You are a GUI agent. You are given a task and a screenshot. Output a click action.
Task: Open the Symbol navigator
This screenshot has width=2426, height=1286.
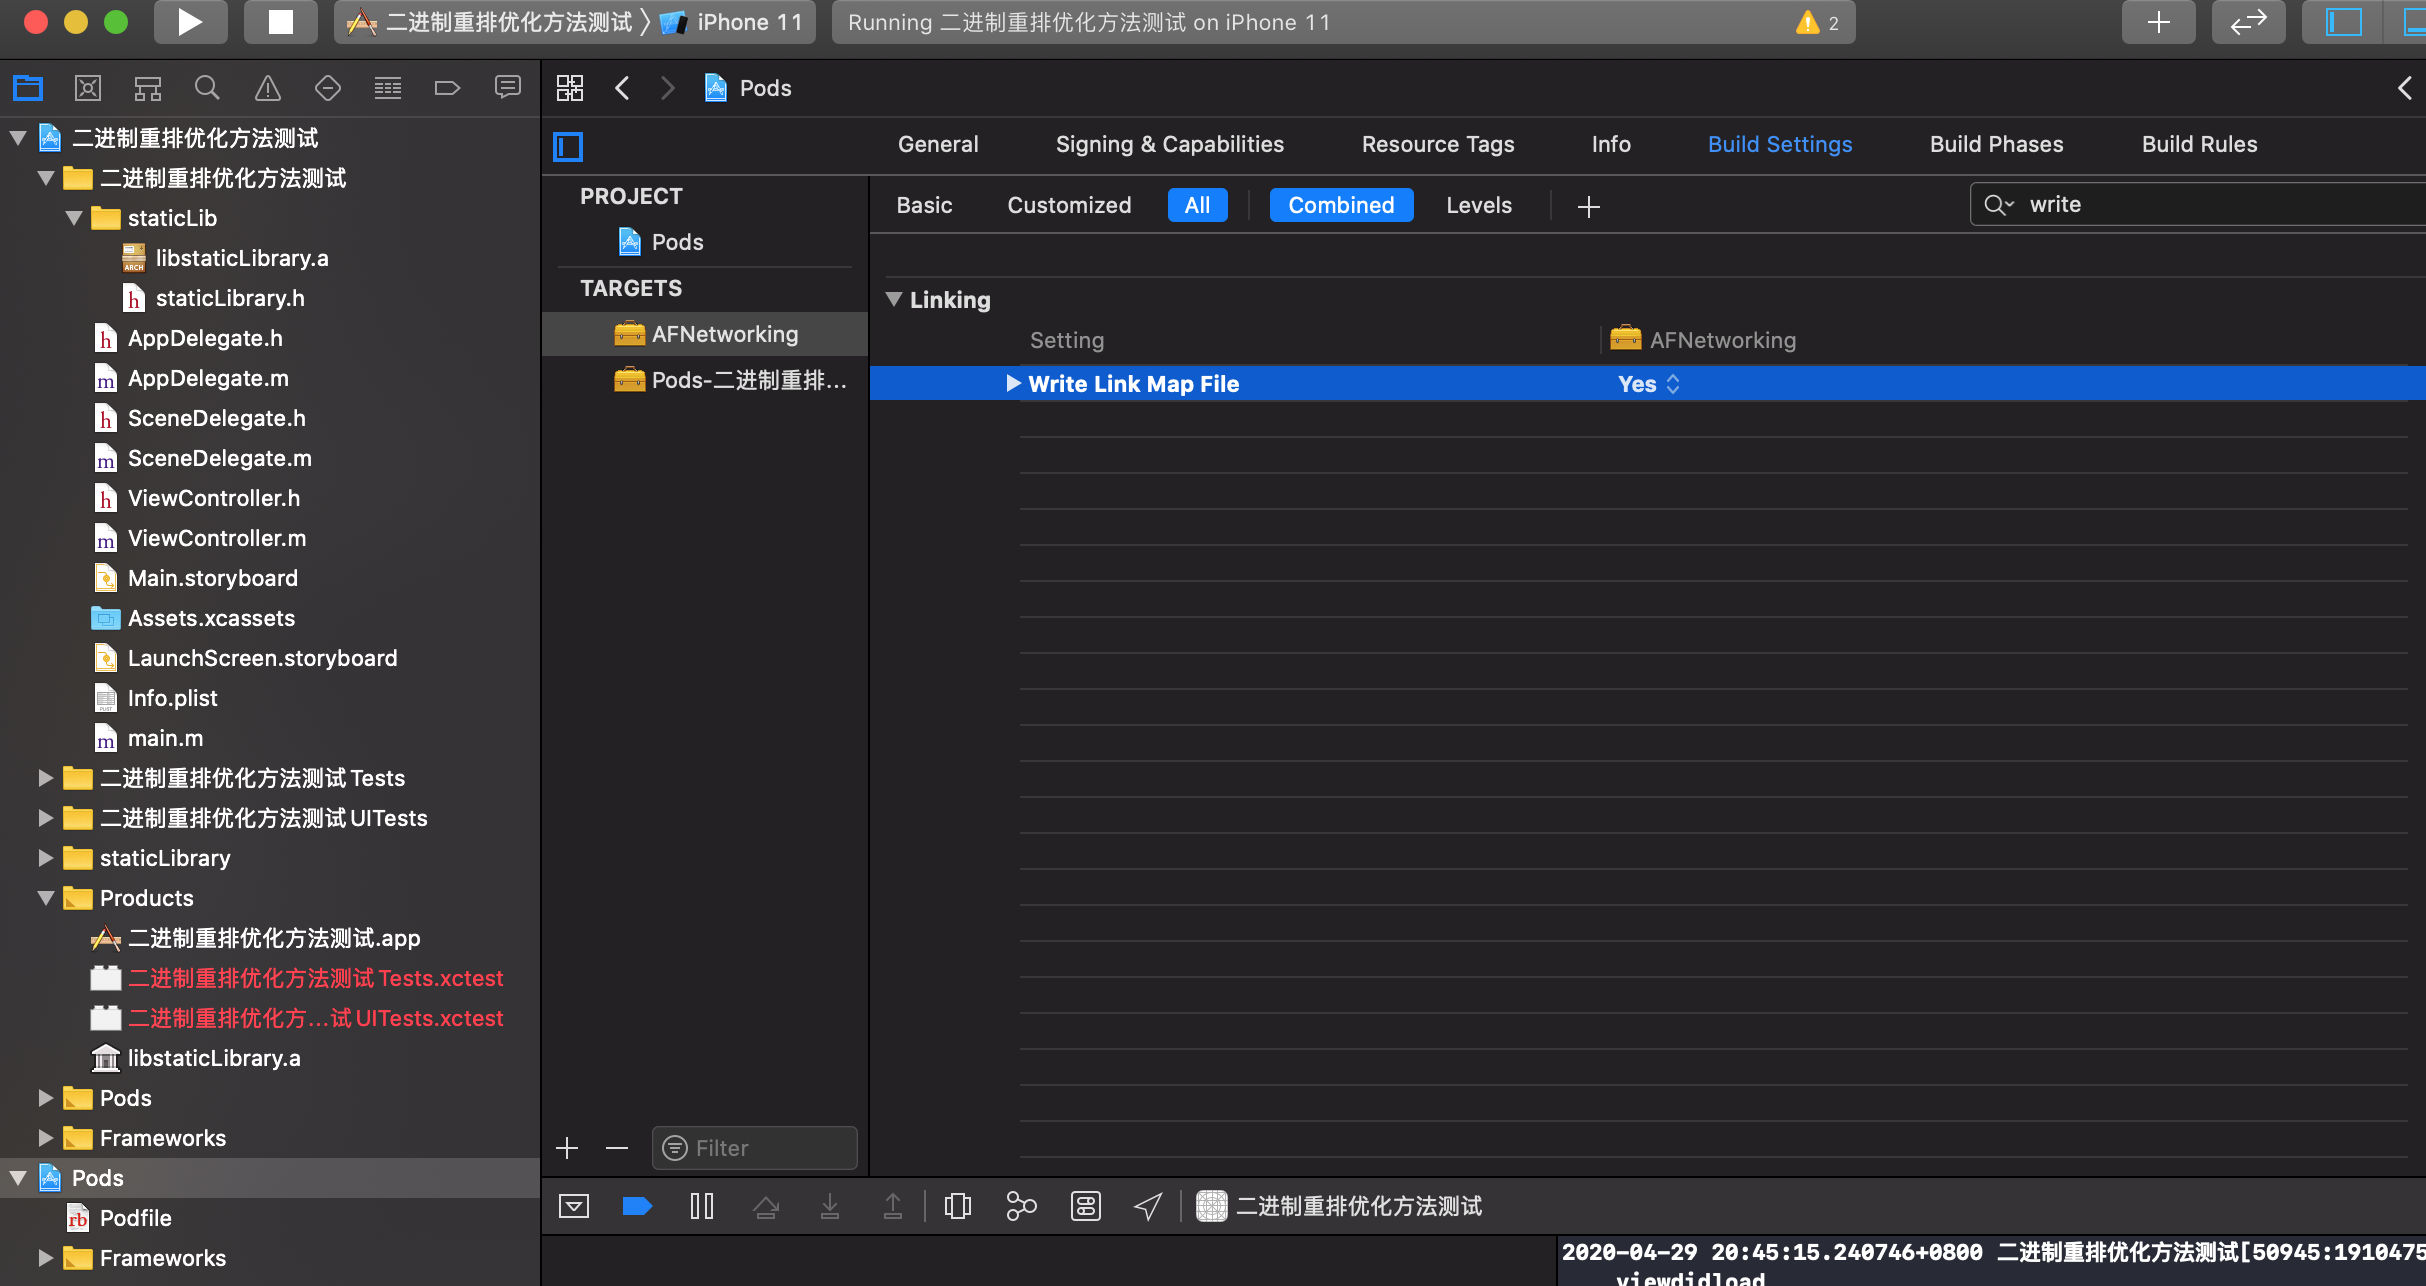click(148, 88)
